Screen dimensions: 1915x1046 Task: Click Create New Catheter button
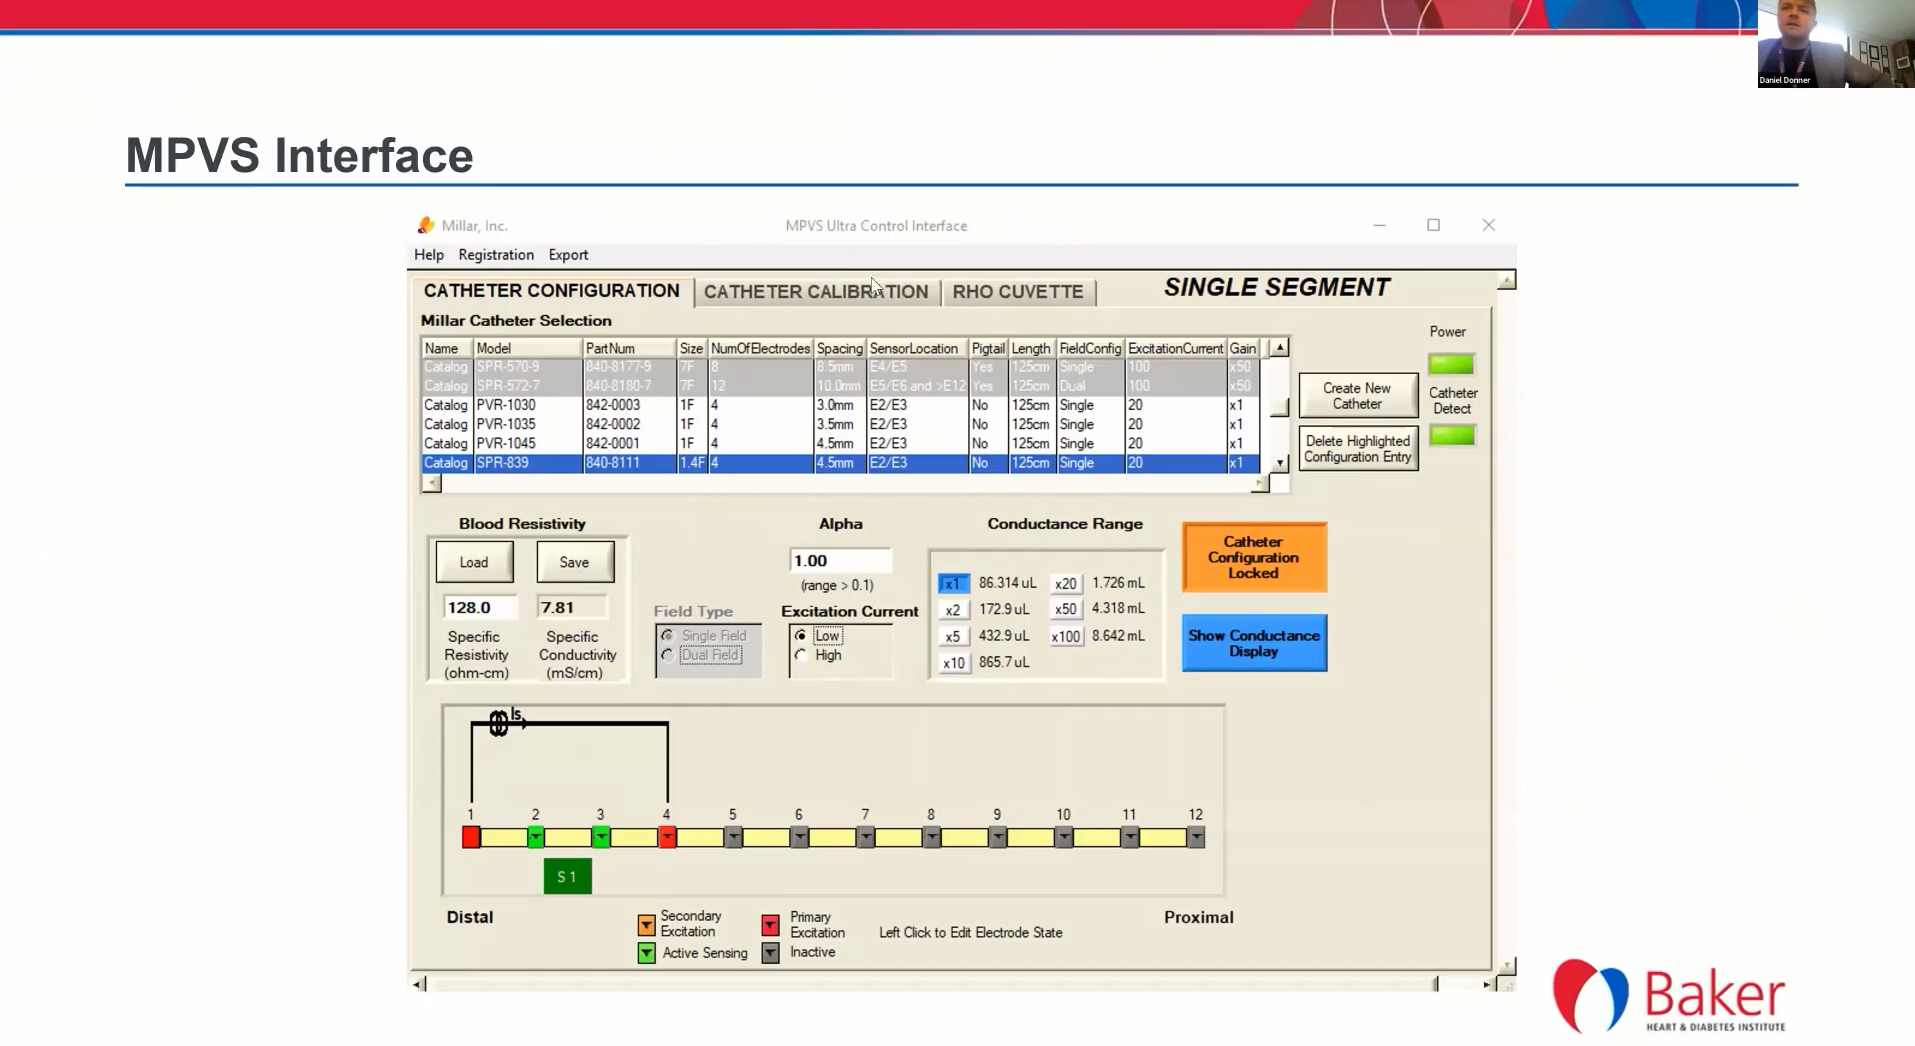click(x=1357, y=396)
